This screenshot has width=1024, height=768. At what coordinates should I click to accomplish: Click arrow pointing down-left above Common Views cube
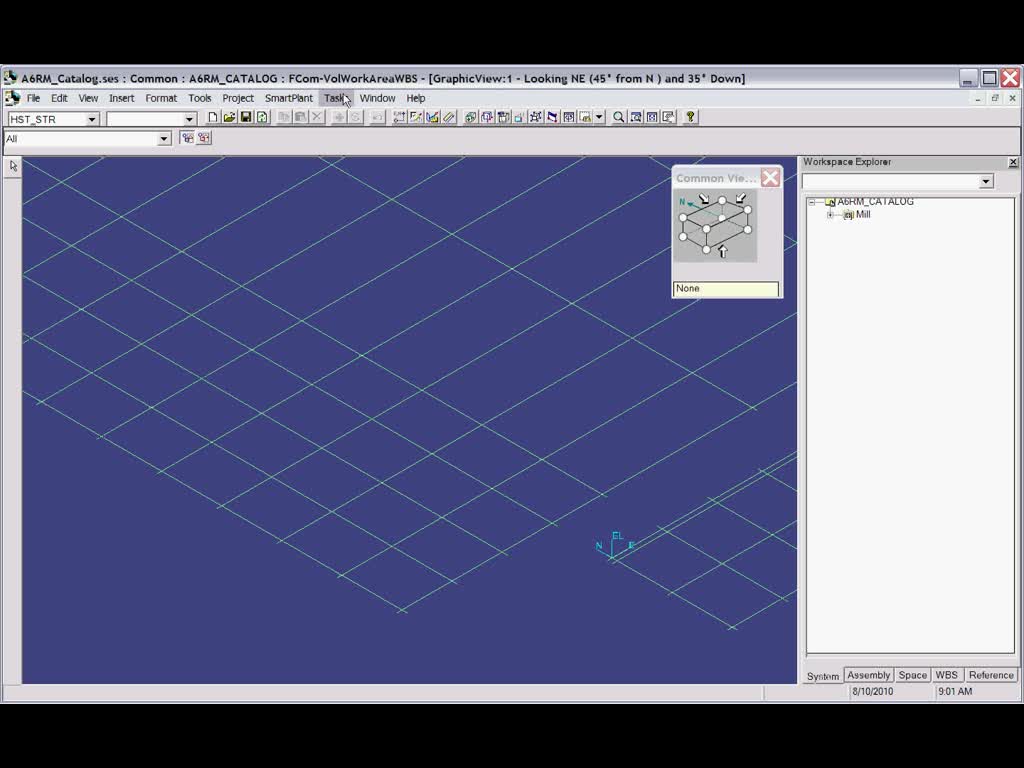click(x=741, y=198)
